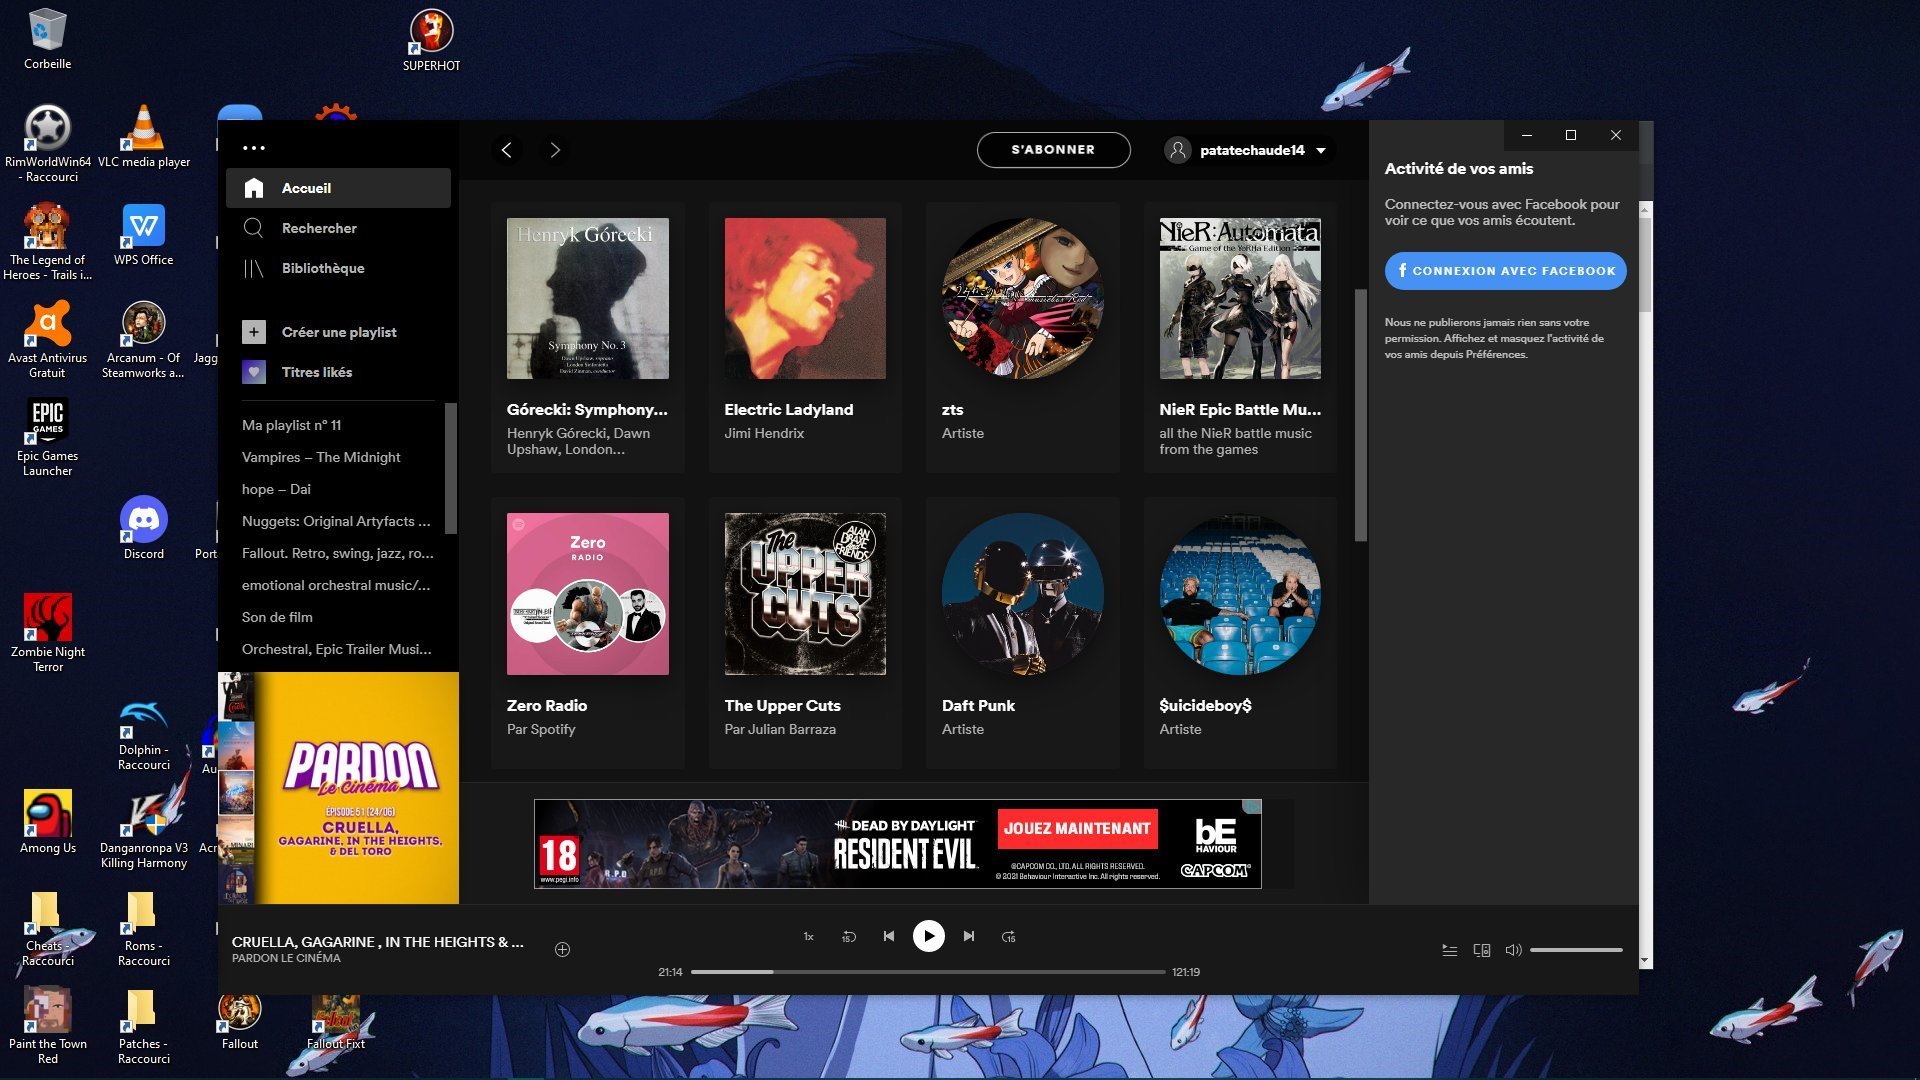Screen dimensions: 1920x1080
Task: Open Dolphin - Raccourci desktop icon
Action: pyautogui.click(x=143, y=736)
